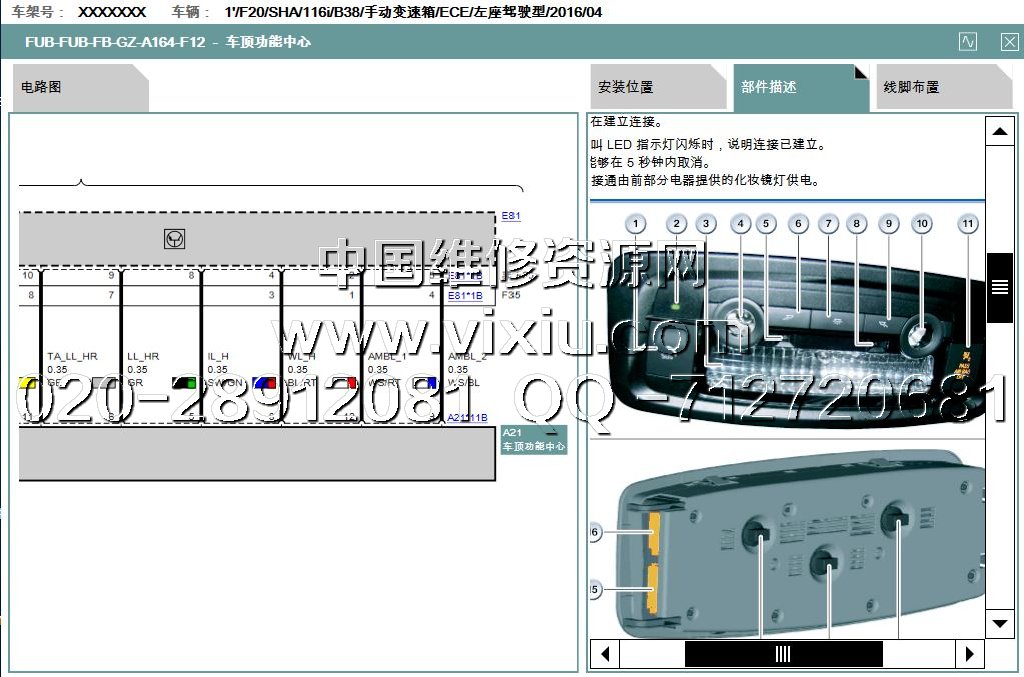Open the A21*11B connector link
1024x677 pixels.
[x=467, y=418]
